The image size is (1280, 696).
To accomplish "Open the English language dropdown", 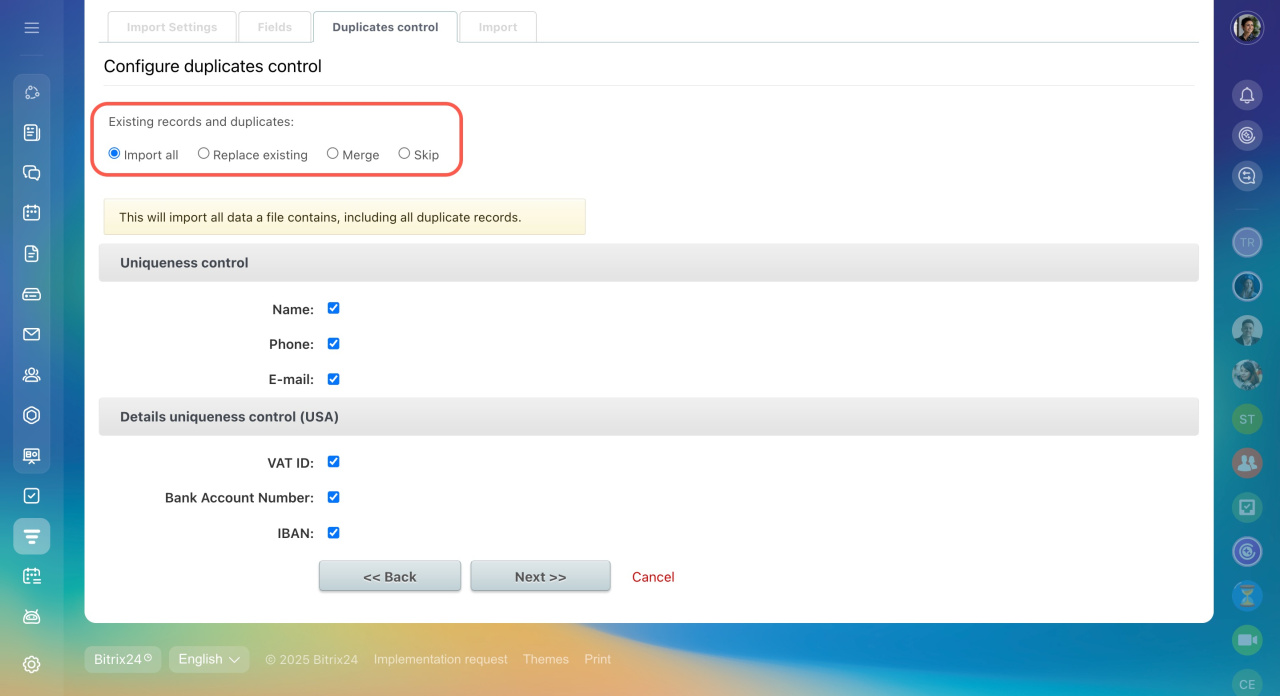I will pos(209,659).
